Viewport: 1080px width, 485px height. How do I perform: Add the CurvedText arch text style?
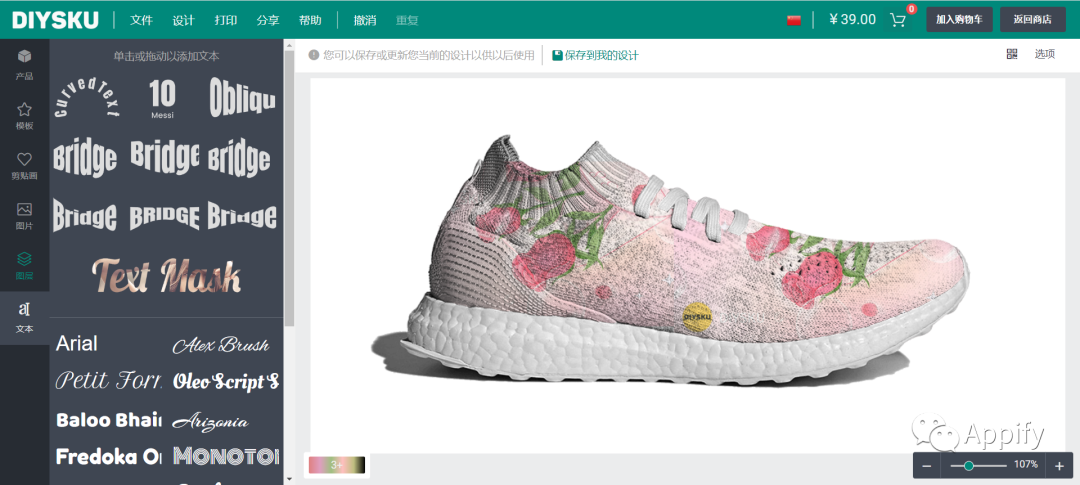tap(87, 97)
